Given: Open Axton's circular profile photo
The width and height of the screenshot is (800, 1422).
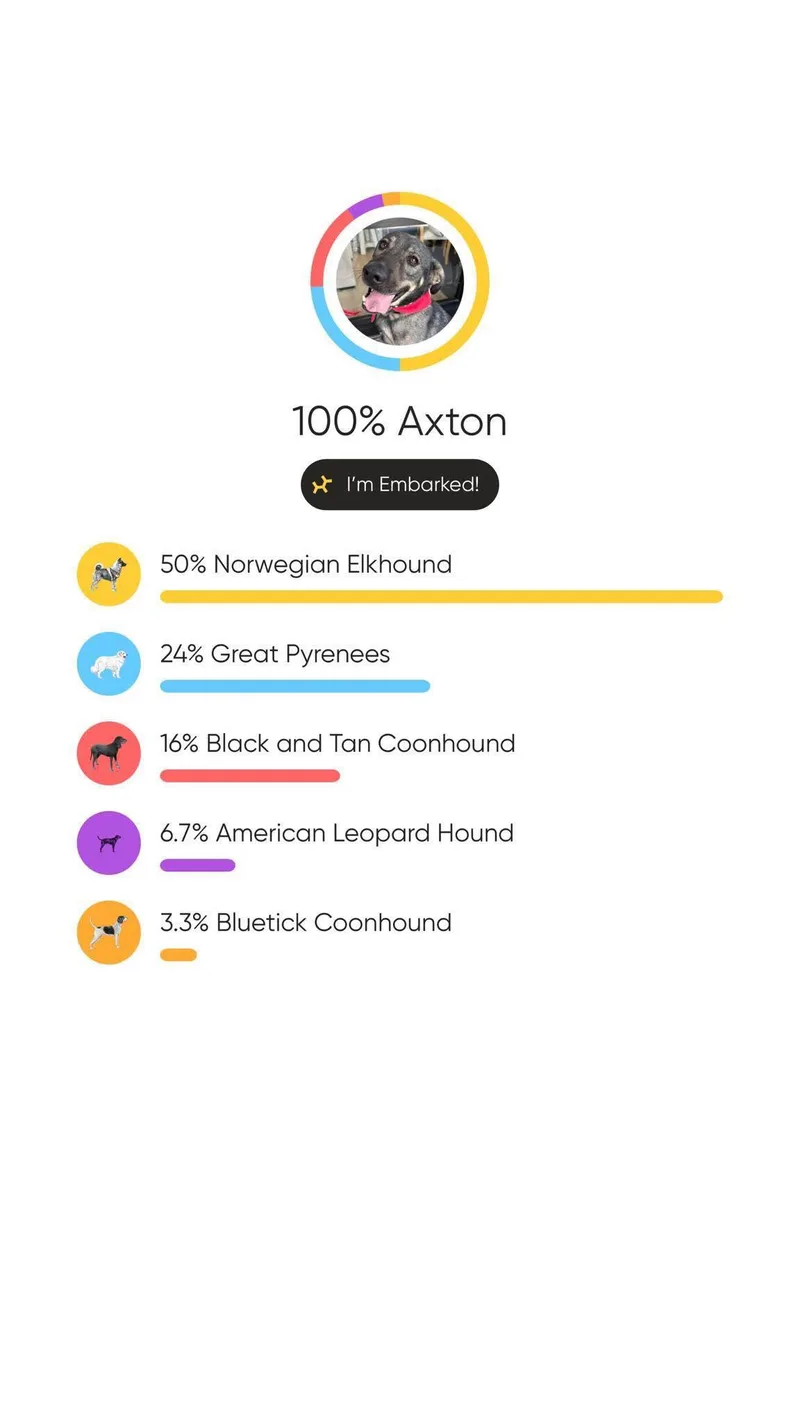Looking at the screenshot, I should pos(400,281).
